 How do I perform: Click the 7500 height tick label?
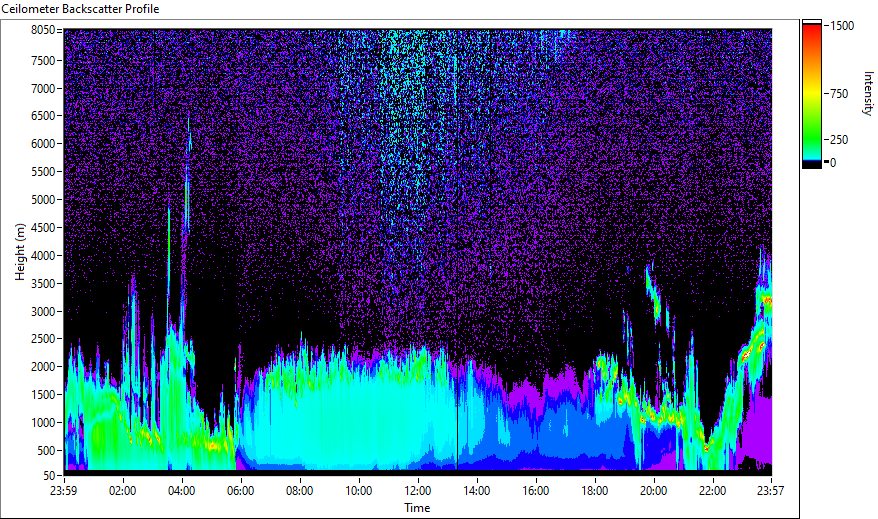click(x=43, y=60)
